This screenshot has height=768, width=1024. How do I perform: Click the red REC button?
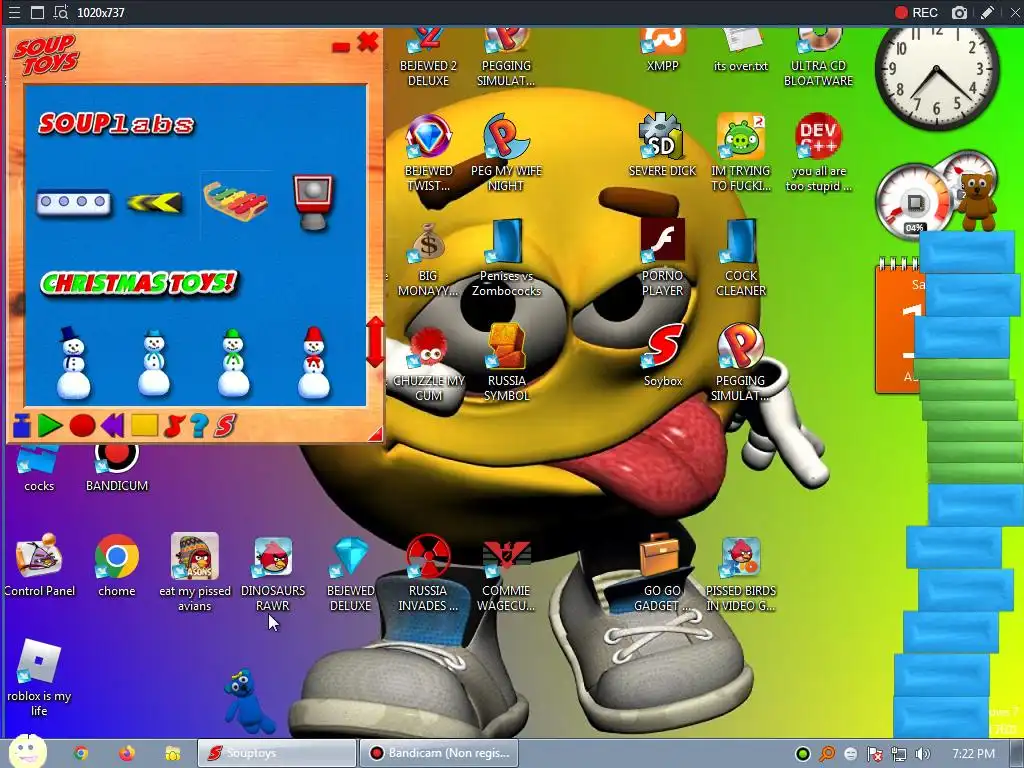916,12
